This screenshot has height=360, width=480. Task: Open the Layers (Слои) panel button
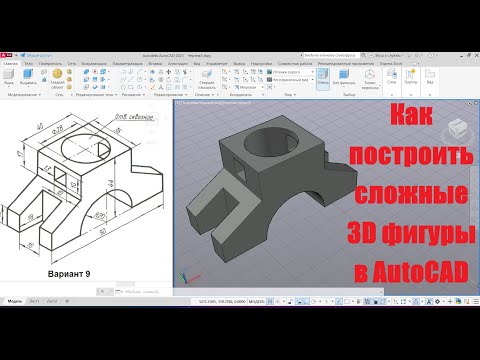pos(392,77)
